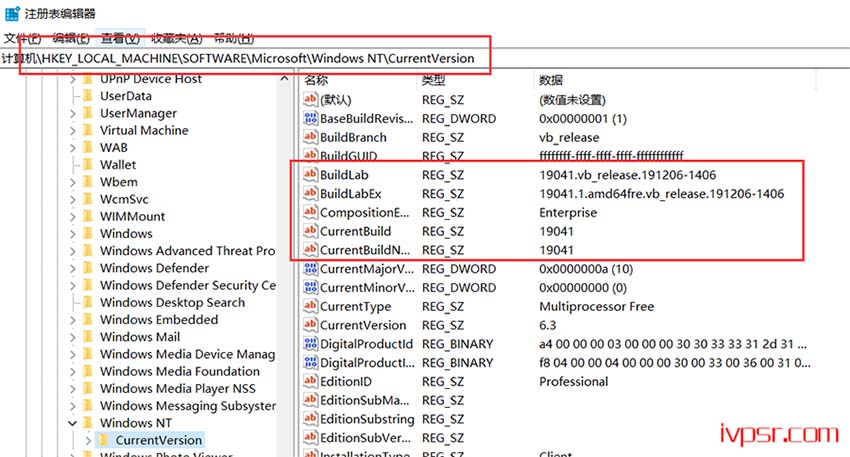
Task: Click the string icon of CurrentBuild value
Action: [x=310, y=230]
